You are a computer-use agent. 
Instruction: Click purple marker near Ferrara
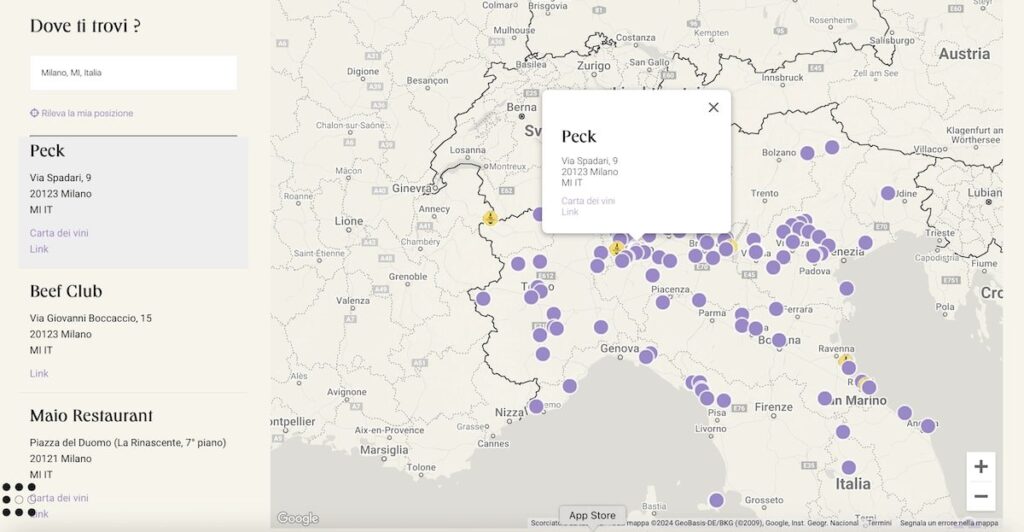pos(776,309)
